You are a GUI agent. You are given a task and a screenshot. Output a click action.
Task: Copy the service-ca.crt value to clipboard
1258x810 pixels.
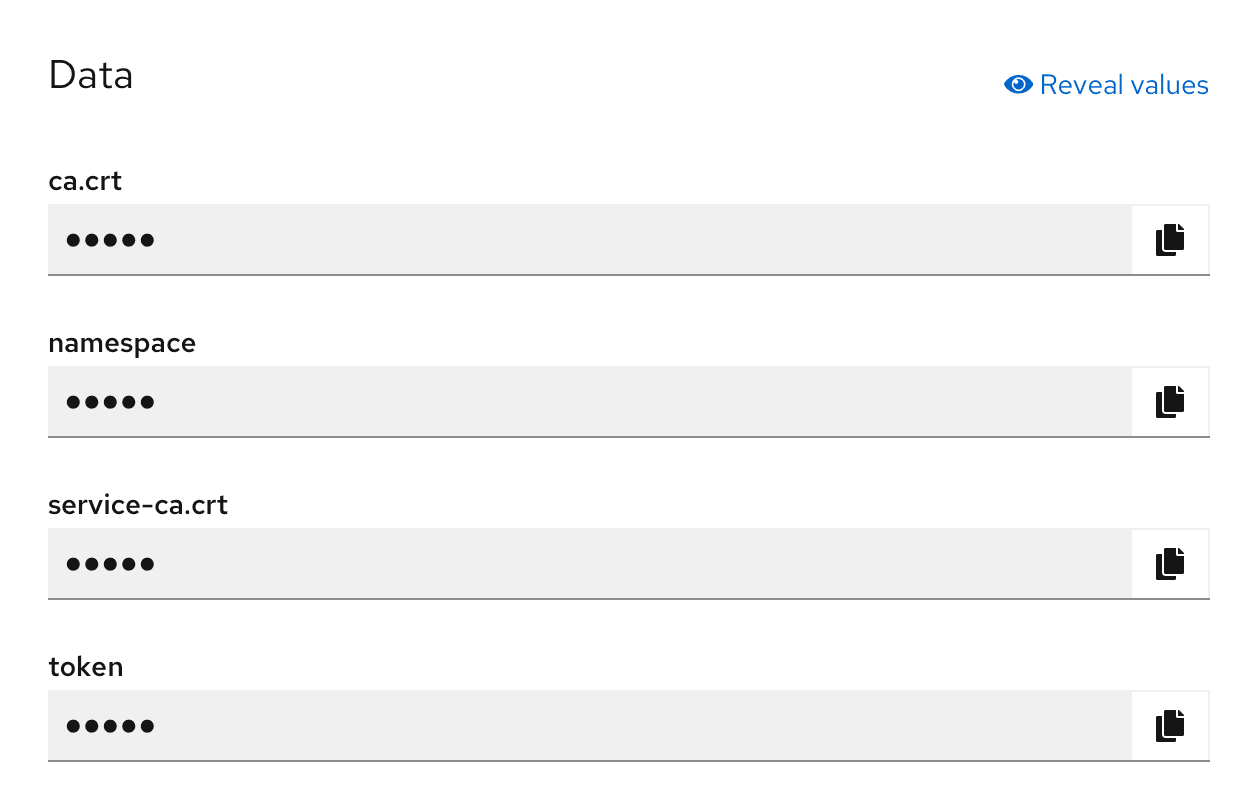click(1170, 564)
